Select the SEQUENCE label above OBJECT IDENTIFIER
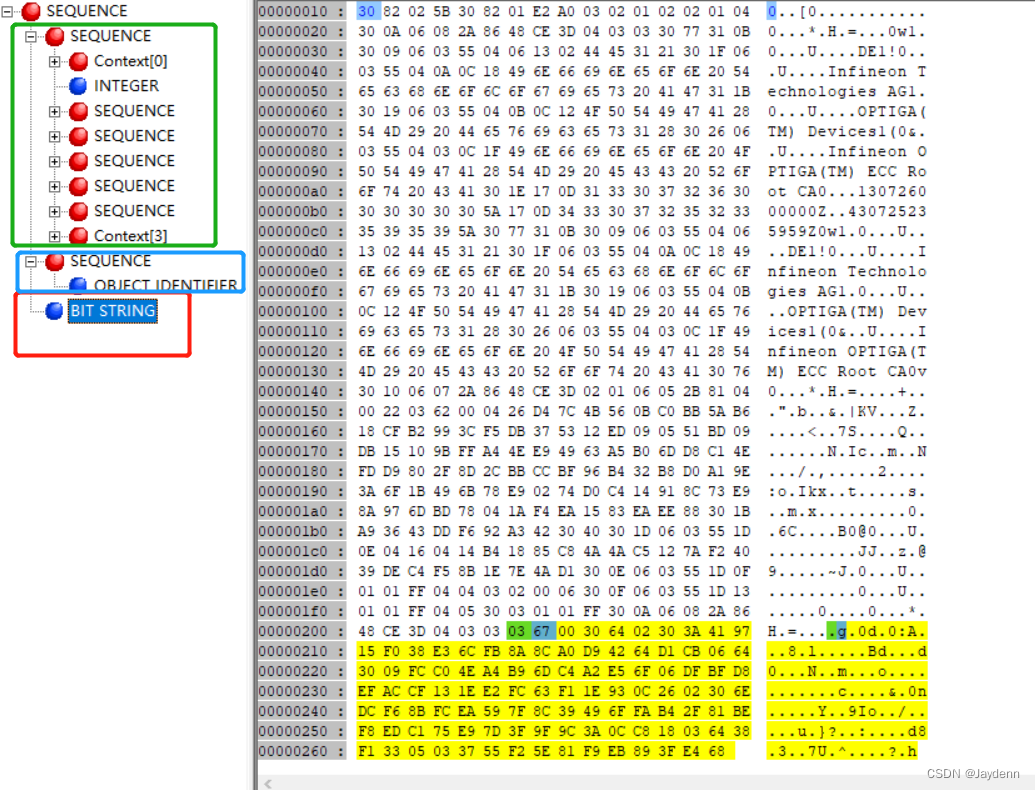1035x790 pixels. click(110, 261)
